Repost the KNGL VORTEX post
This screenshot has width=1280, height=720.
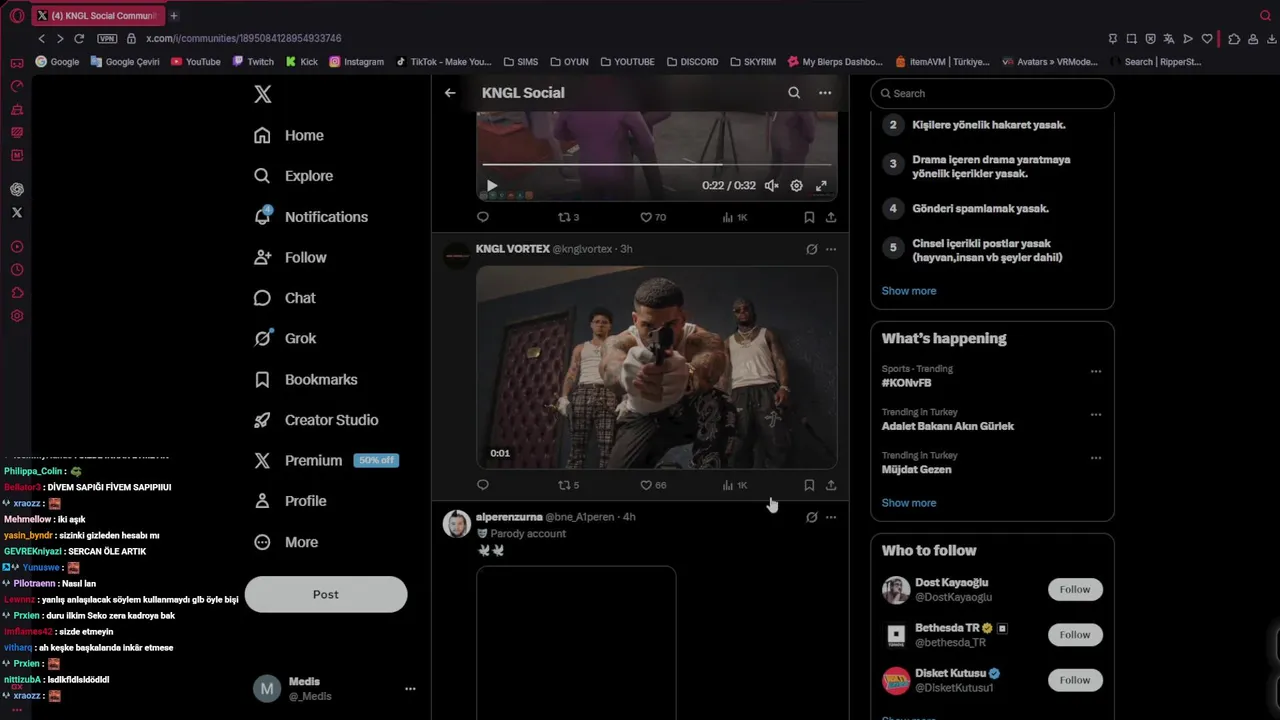(x=568, y=485)
